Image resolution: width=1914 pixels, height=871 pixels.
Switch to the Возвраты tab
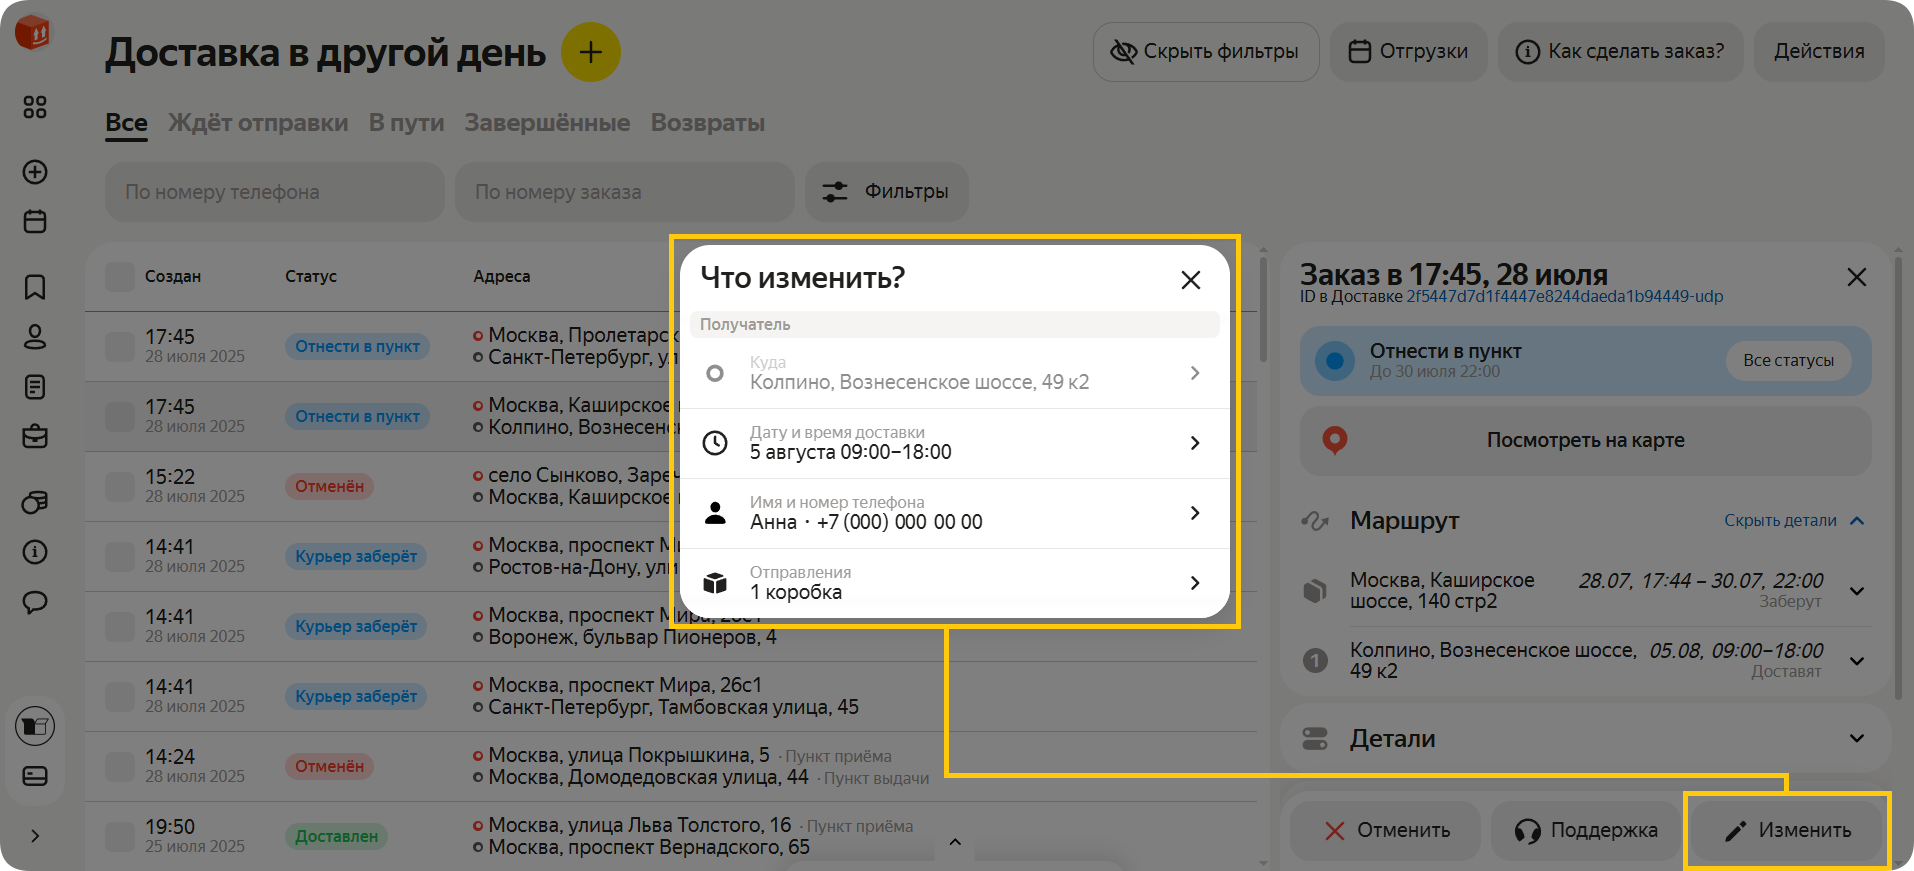pyautogui.click(x=707, y=123)
